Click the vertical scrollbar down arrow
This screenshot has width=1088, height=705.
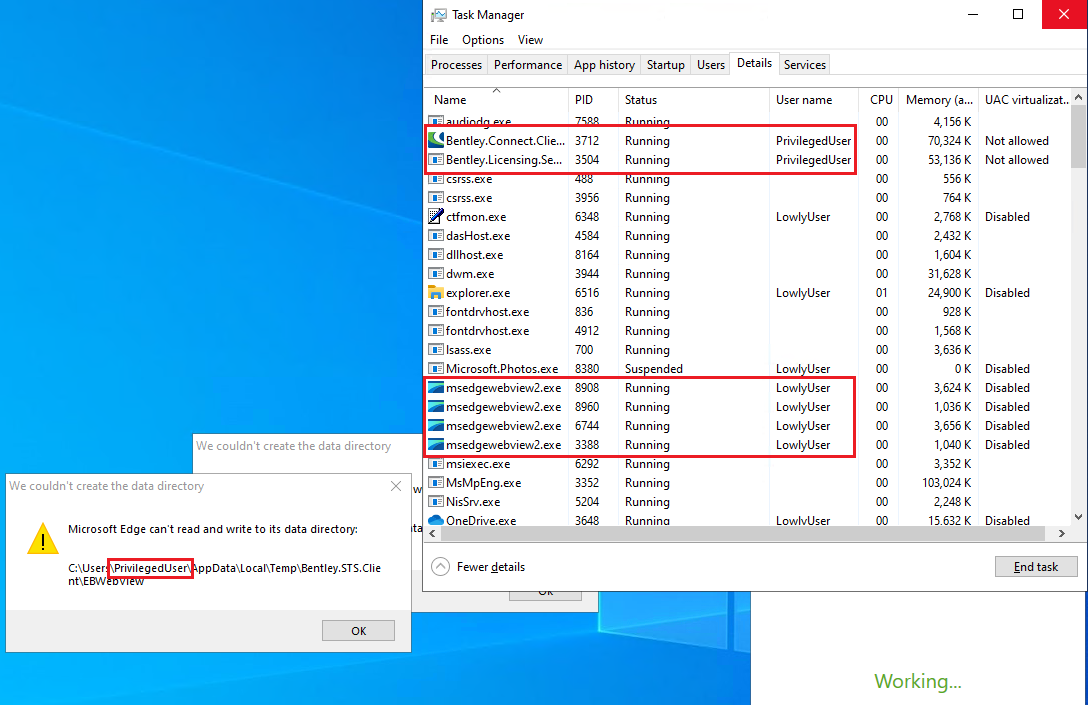1078,517
